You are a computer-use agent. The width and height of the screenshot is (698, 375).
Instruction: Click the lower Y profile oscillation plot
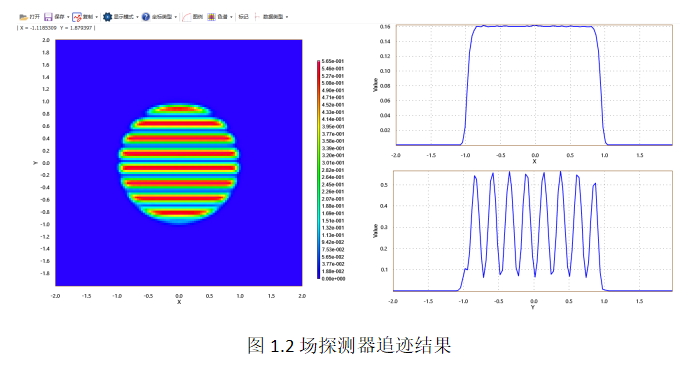click(x=533, y=231)
